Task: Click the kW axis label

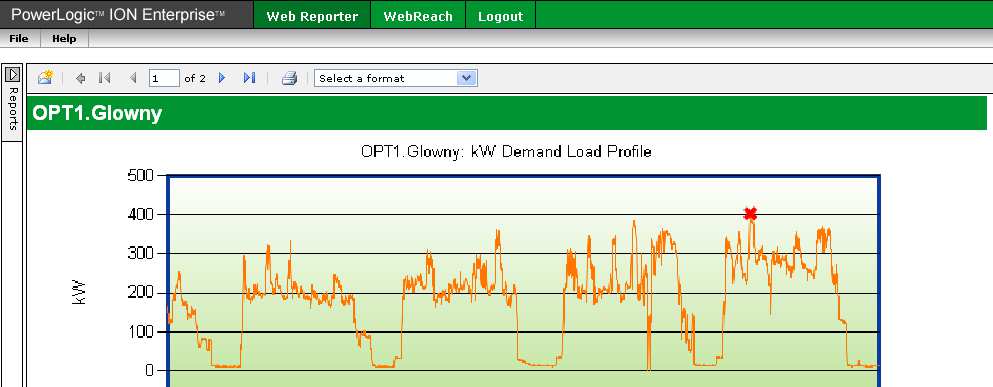Action: pos(79,293)
